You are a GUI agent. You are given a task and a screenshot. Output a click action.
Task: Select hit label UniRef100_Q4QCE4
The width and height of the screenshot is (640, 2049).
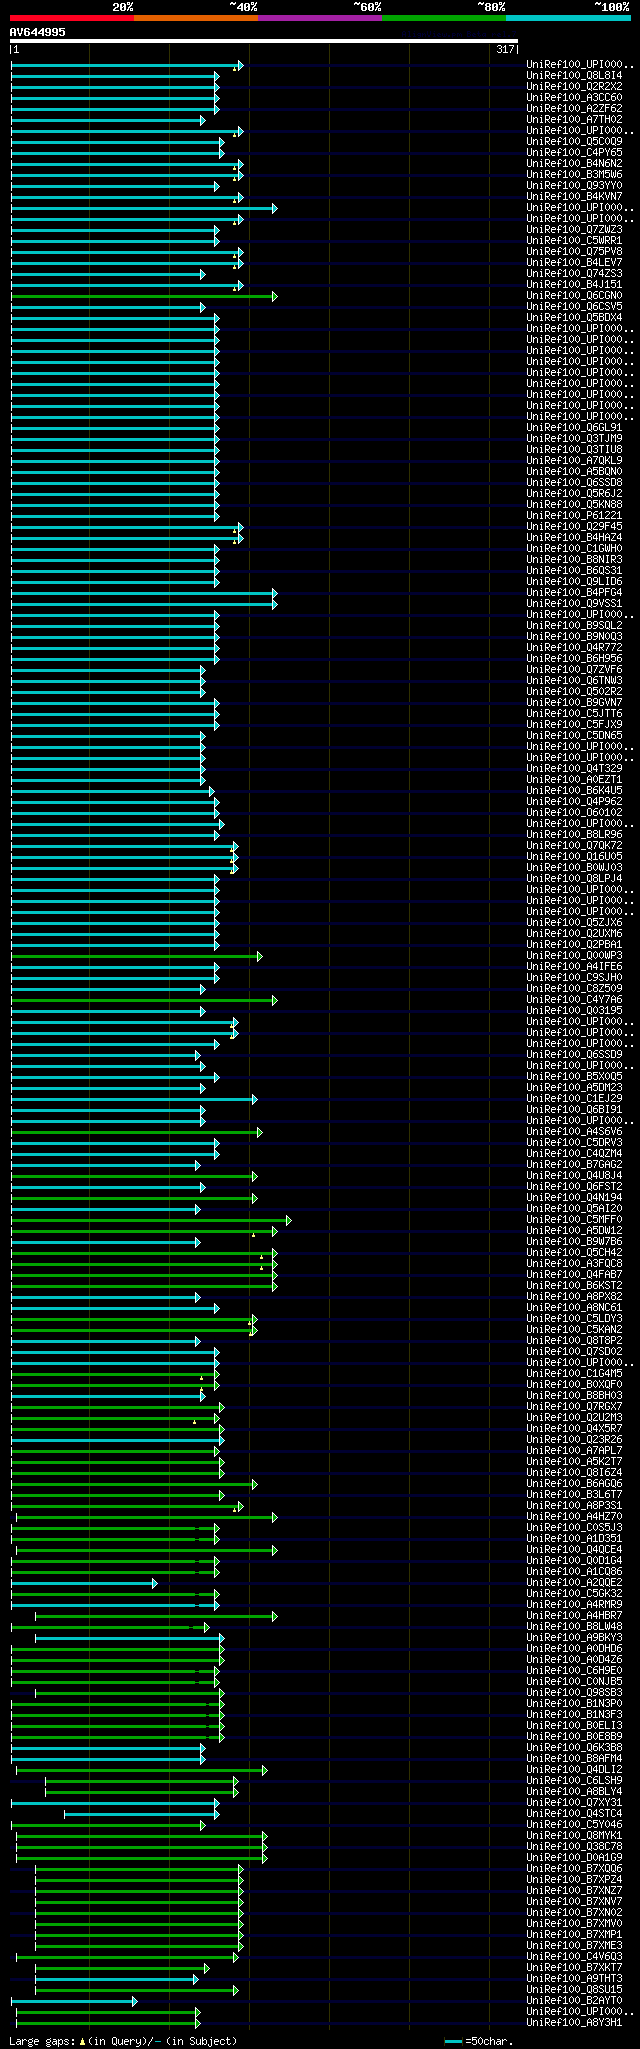tap(574, 1549)
